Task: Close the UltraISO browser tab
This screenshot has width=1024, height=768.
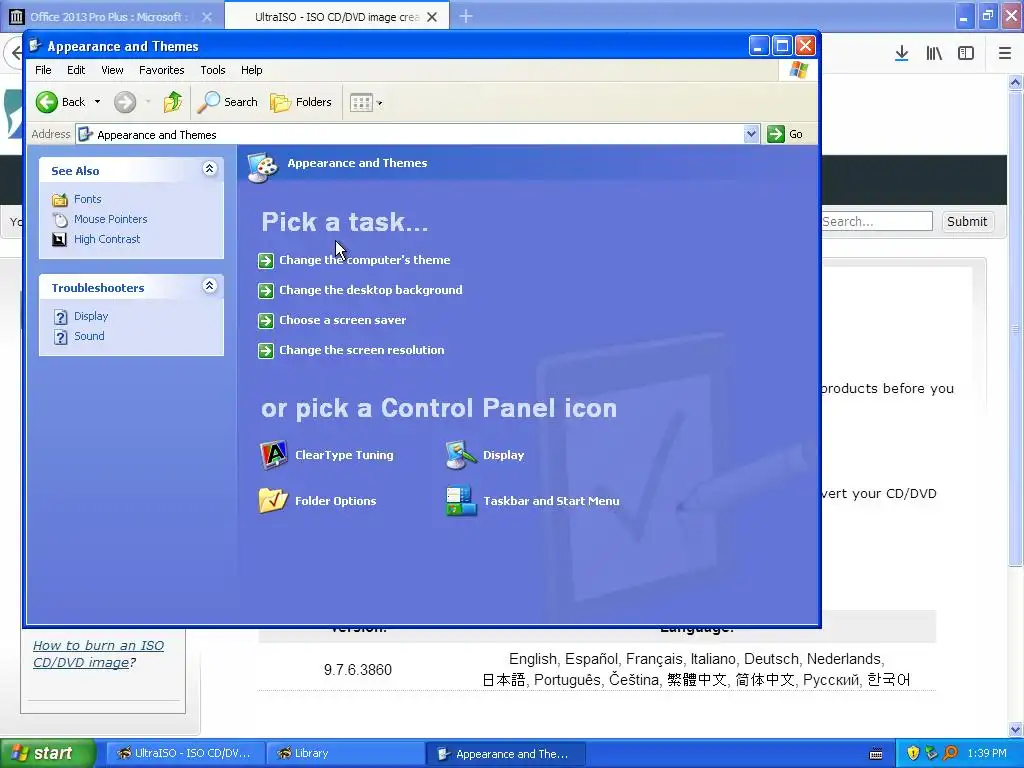Action: tap(432, 17)
